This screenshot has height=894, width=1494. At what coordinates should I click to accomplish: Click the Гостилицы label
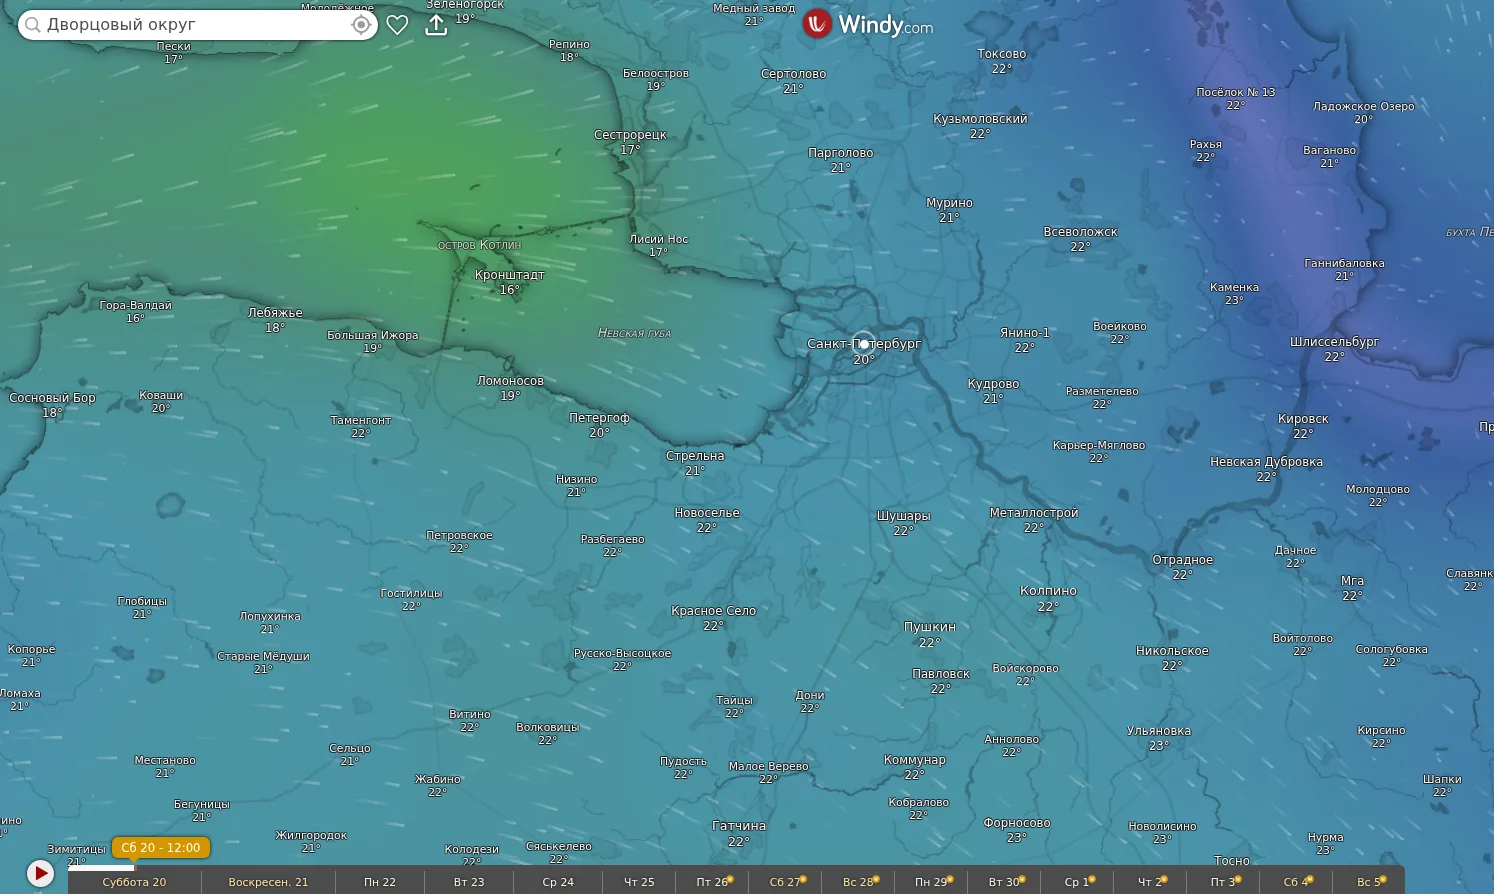(x=411, y=593)
